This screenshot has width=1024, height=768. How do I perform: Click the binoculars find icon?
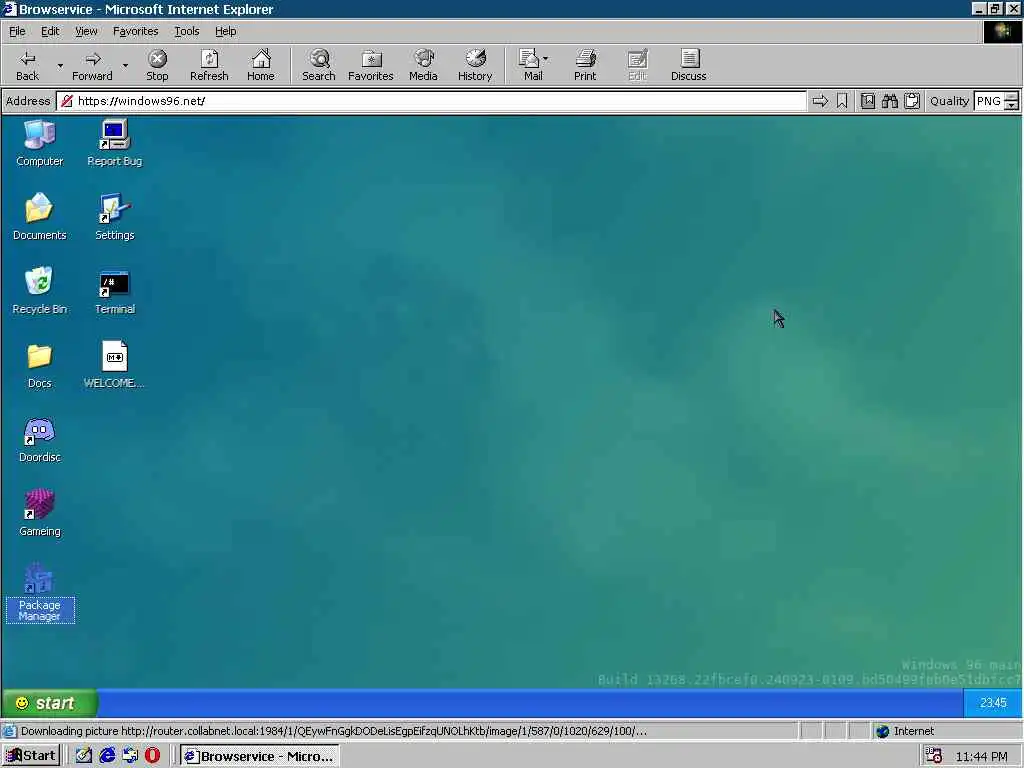click(889, 101)
